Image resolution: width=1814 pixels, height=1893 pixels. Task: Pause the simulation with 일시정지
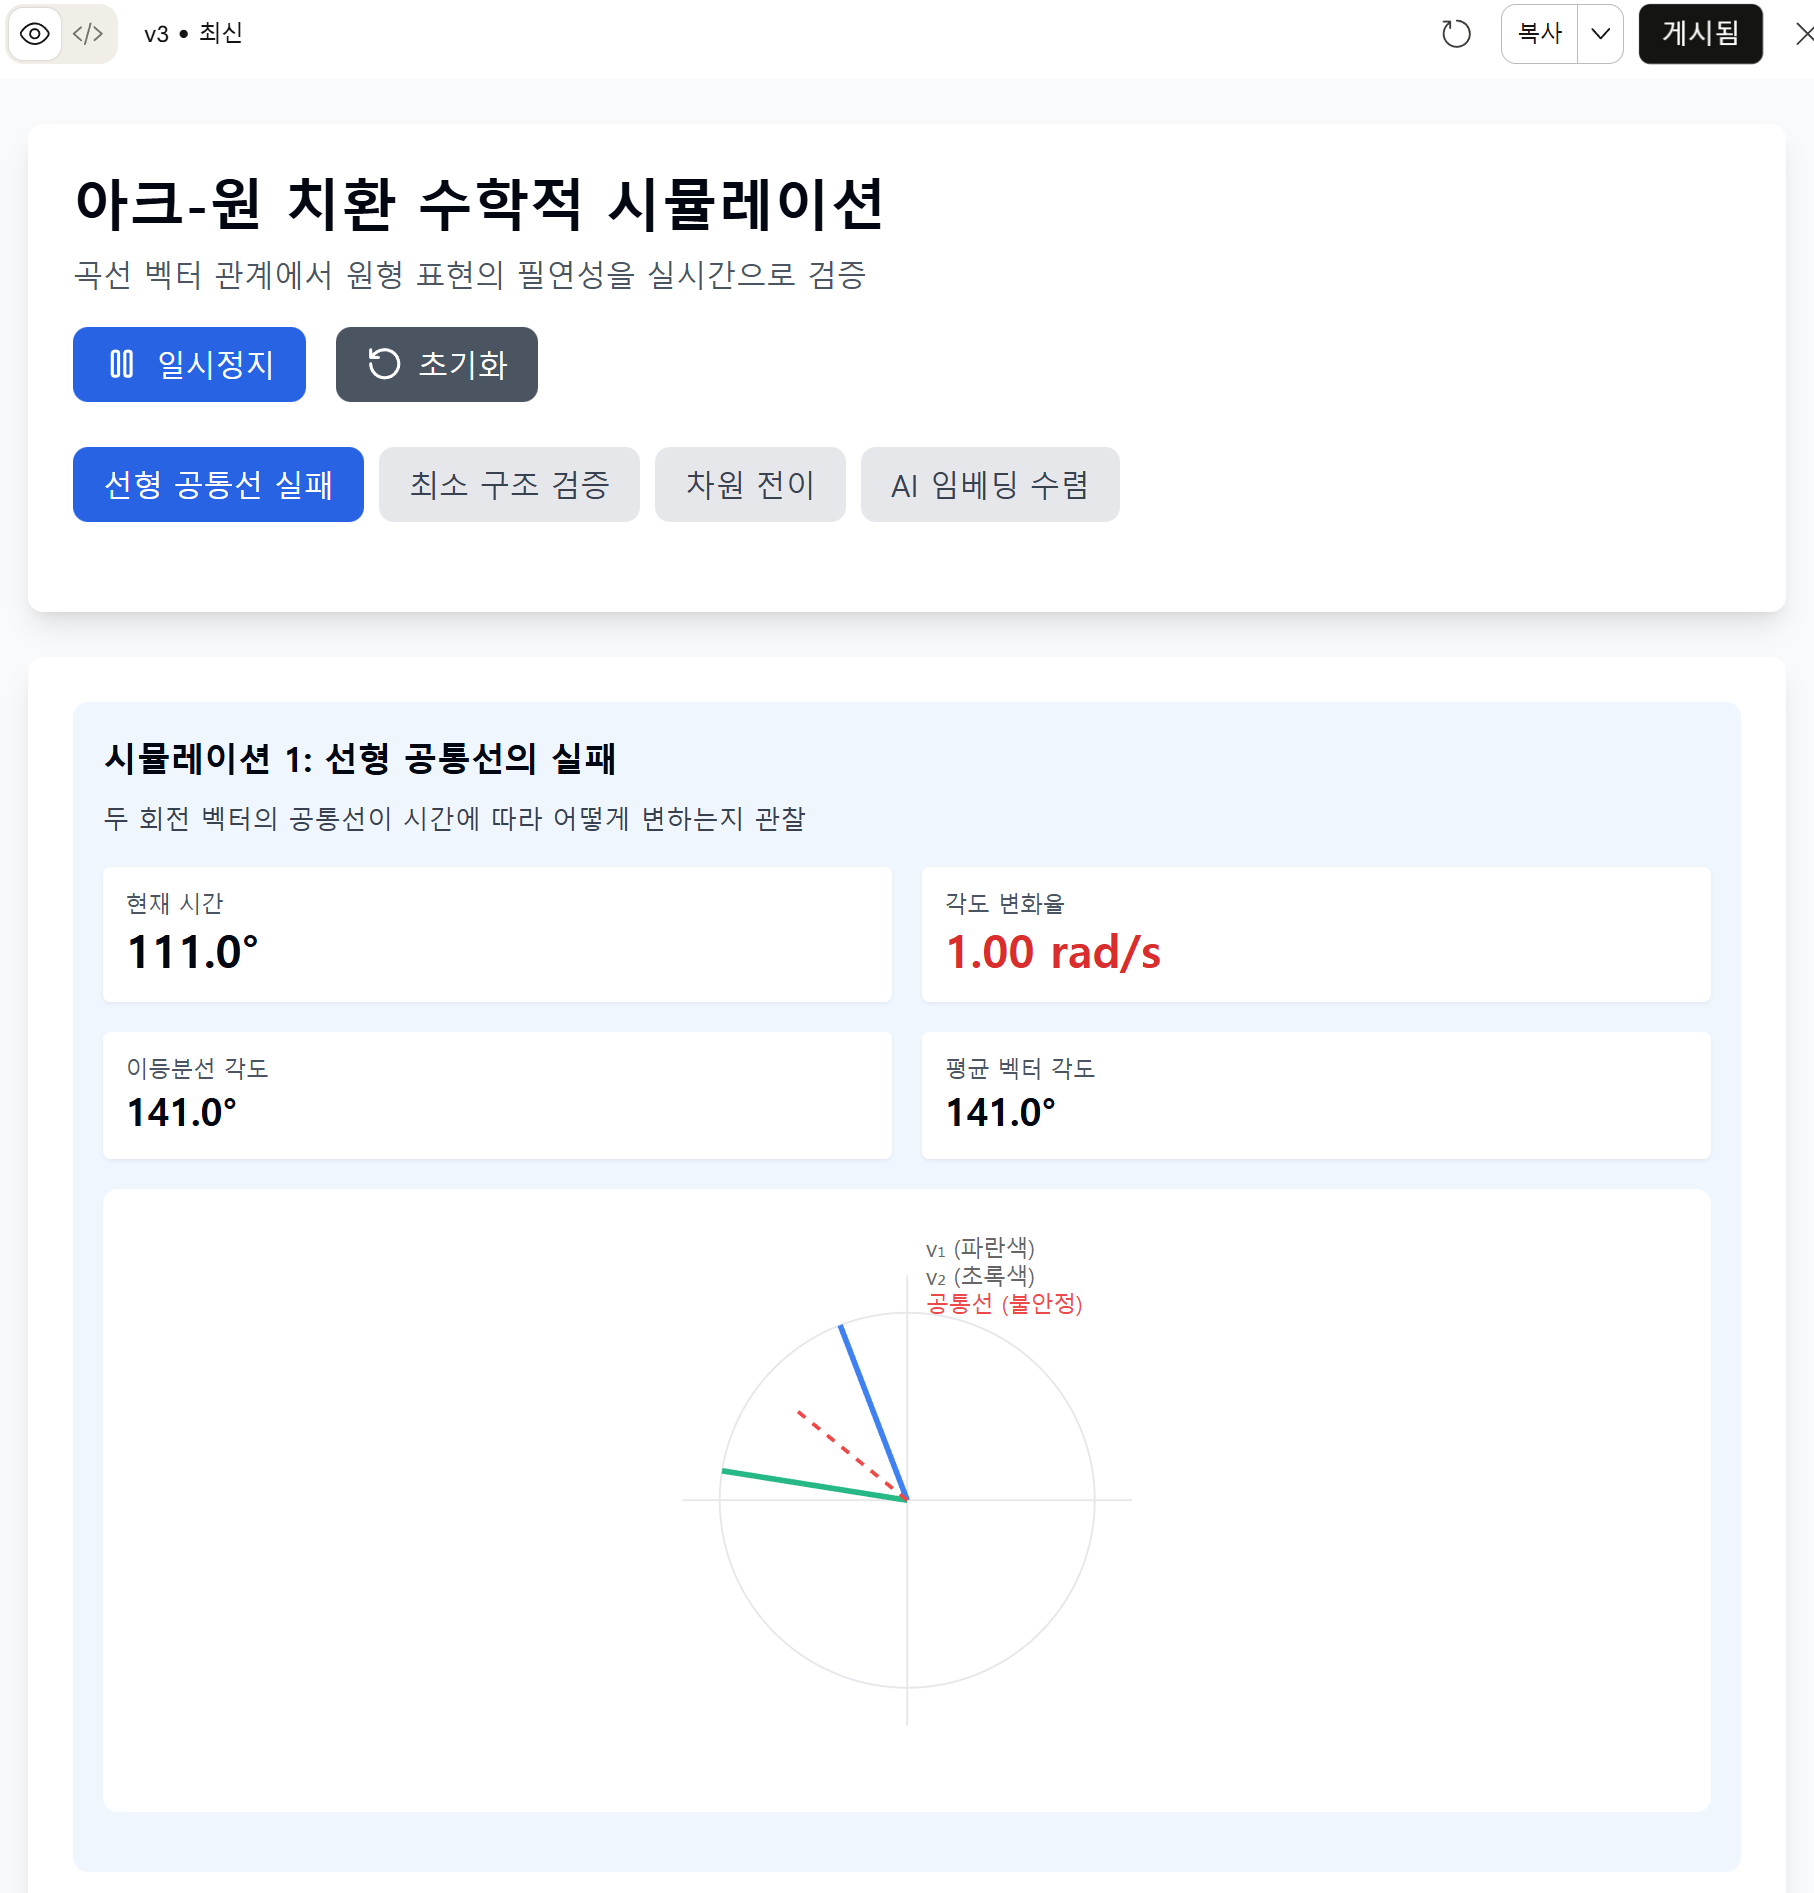pos(189,364)
